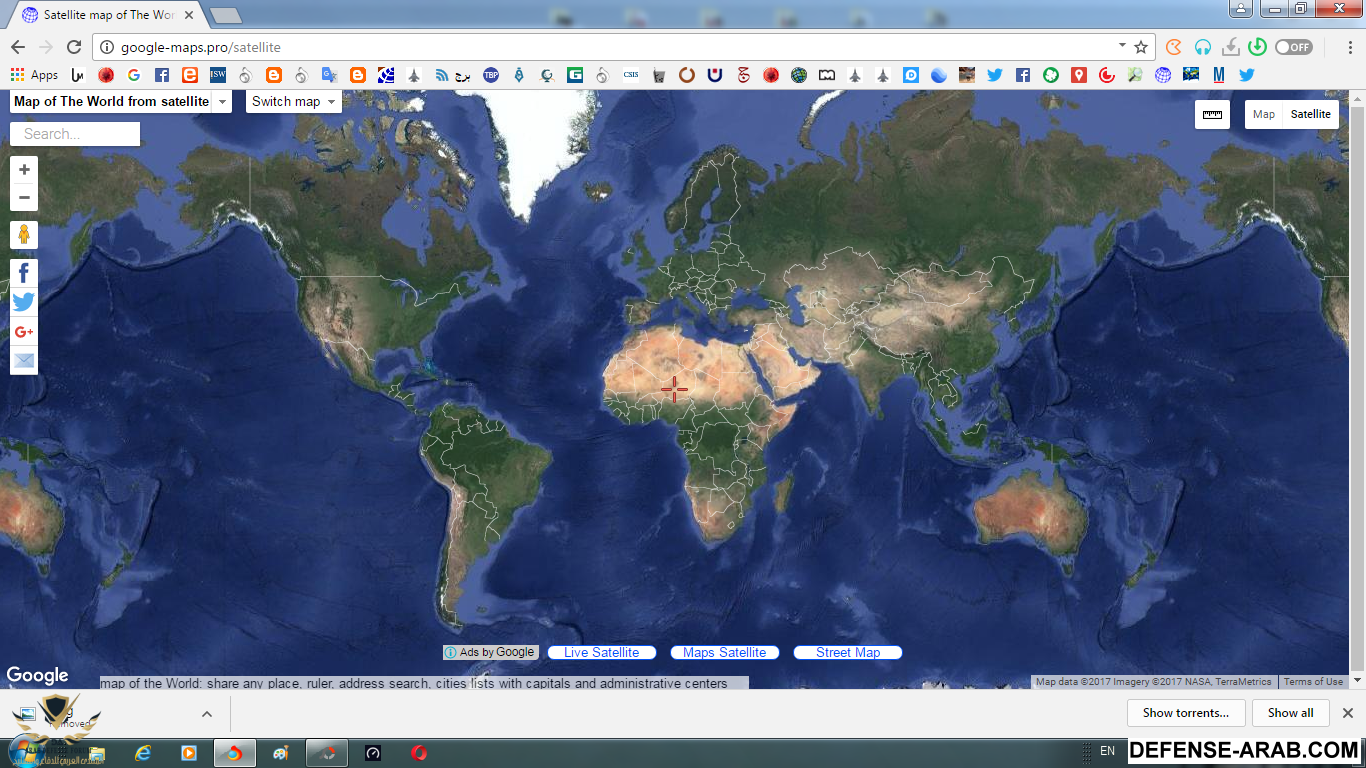This screenshot has height=768, width=1366.
Task: Switch map type to Satellite view
Action: [x=1310, y=114]
